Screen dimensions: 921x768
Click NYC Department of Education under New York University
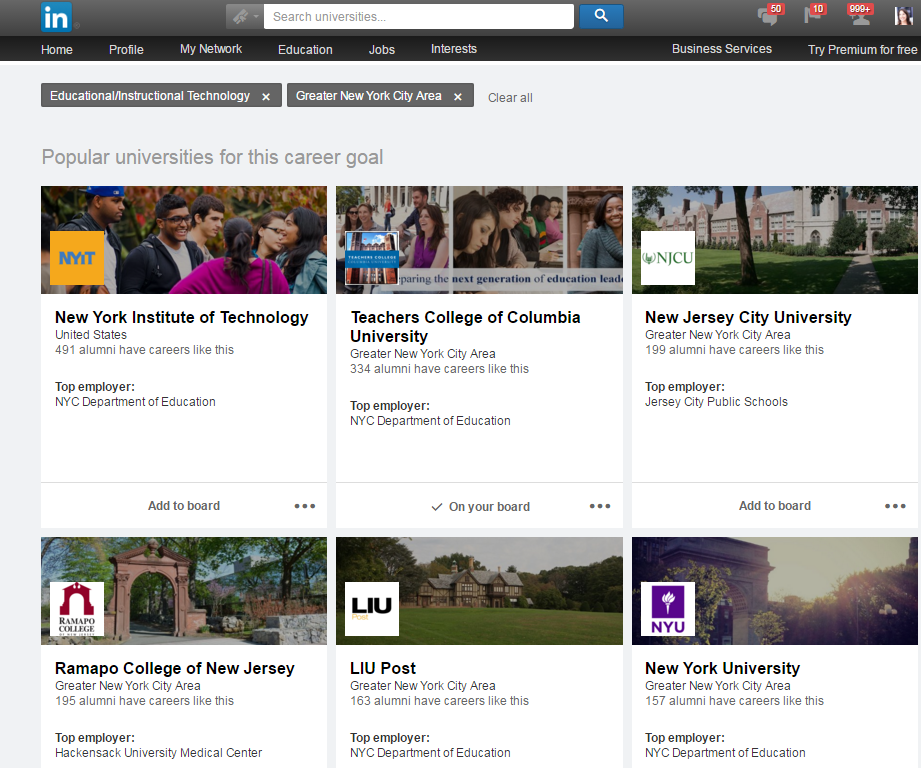725,753
